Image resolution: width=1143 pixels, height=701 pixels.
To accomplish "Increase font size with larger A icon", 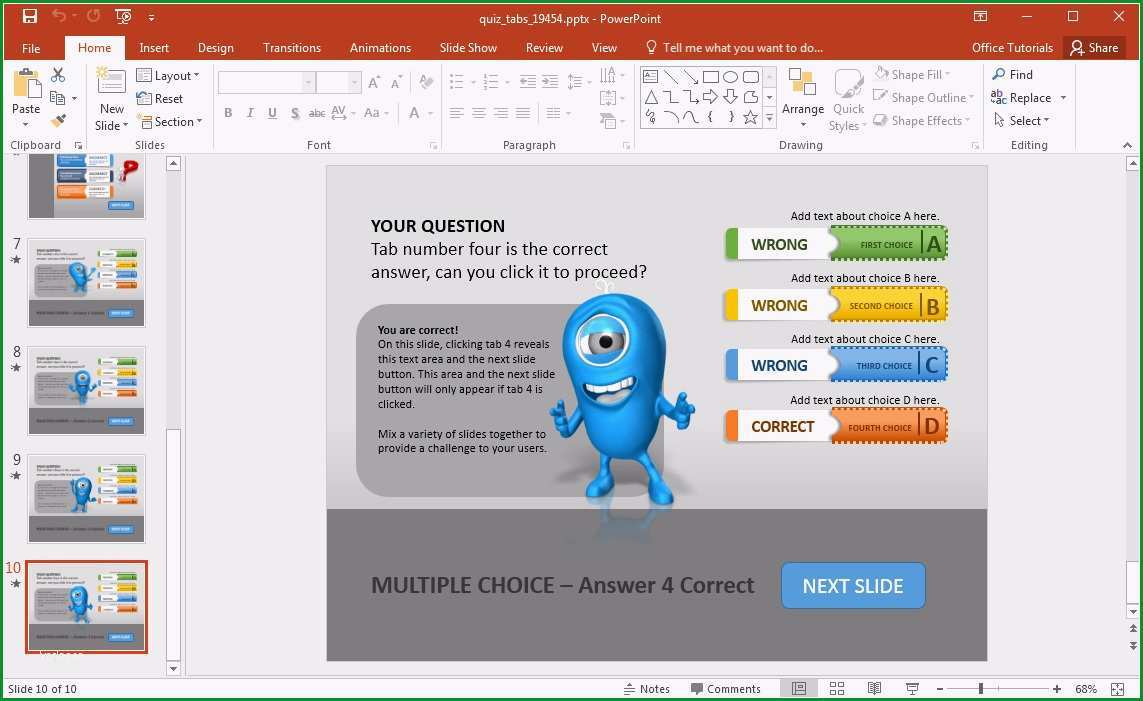I will [x=374, y=82].
